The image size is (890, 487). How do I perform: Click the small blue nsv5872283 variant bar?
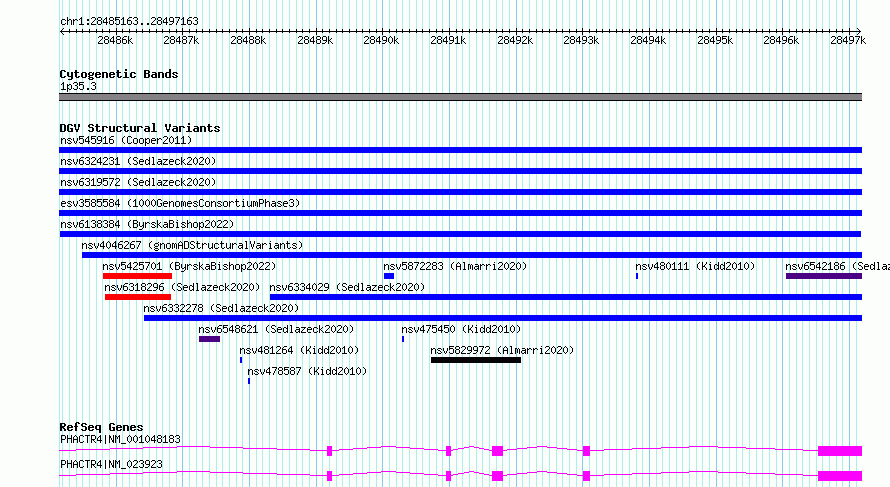389,276
